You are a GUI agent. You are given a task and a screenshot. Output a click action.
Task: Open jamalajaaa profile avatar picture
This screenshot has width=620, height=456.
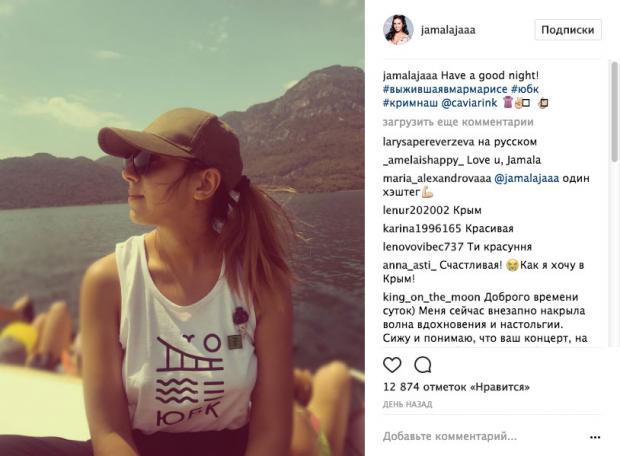click(x=398, y=30)
